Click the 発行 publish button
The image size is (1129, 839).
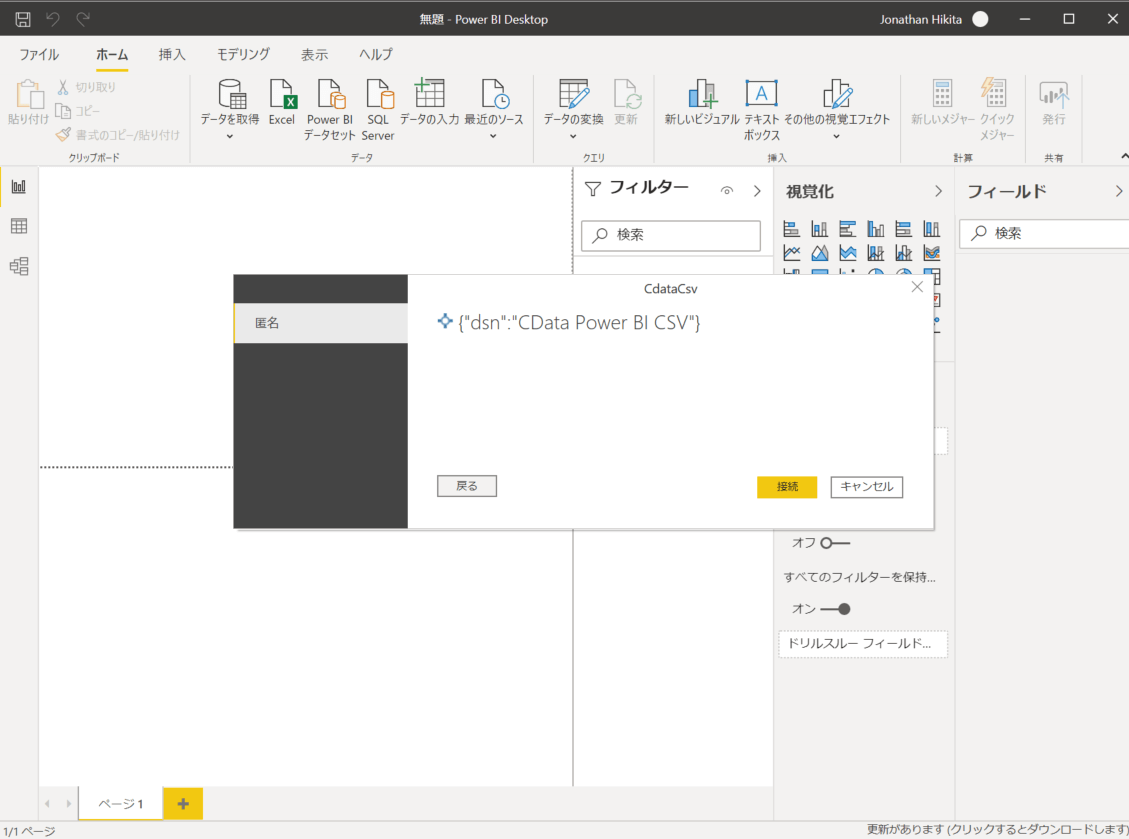click(1053, 102)
